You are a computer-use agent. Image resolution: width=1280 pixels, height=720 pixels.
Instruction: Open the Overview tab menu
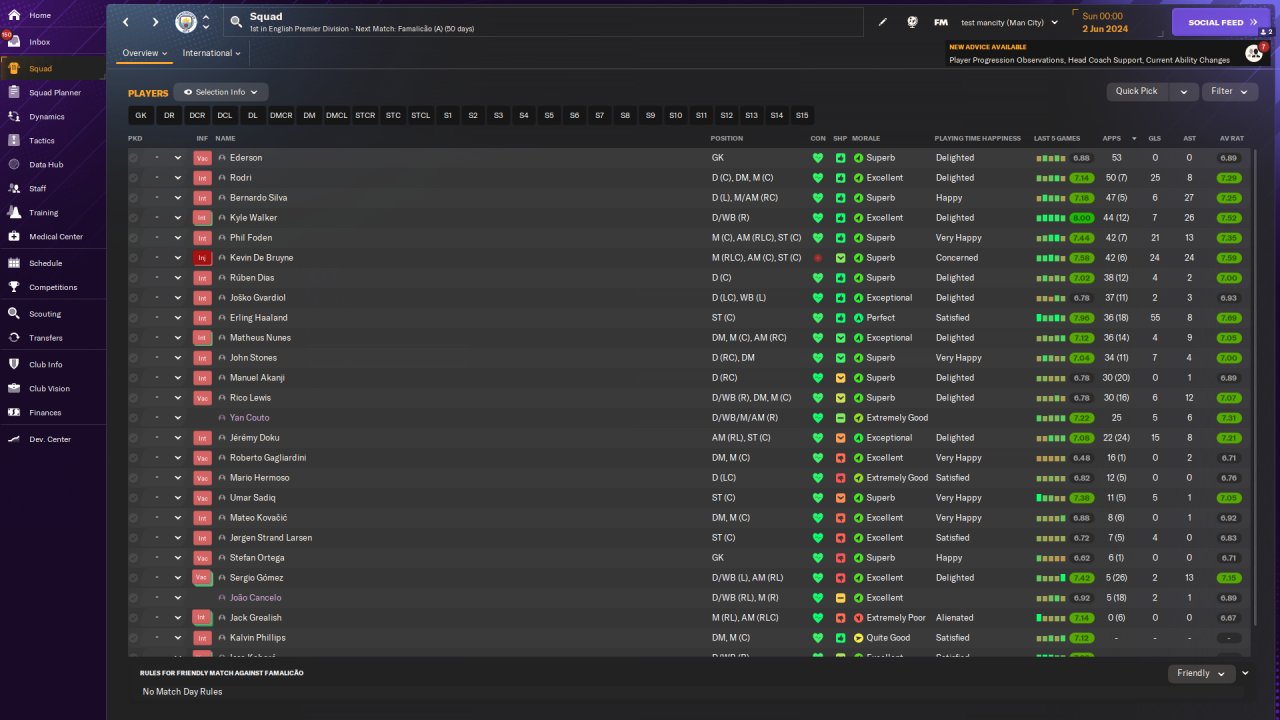click(x=145, y=53)
